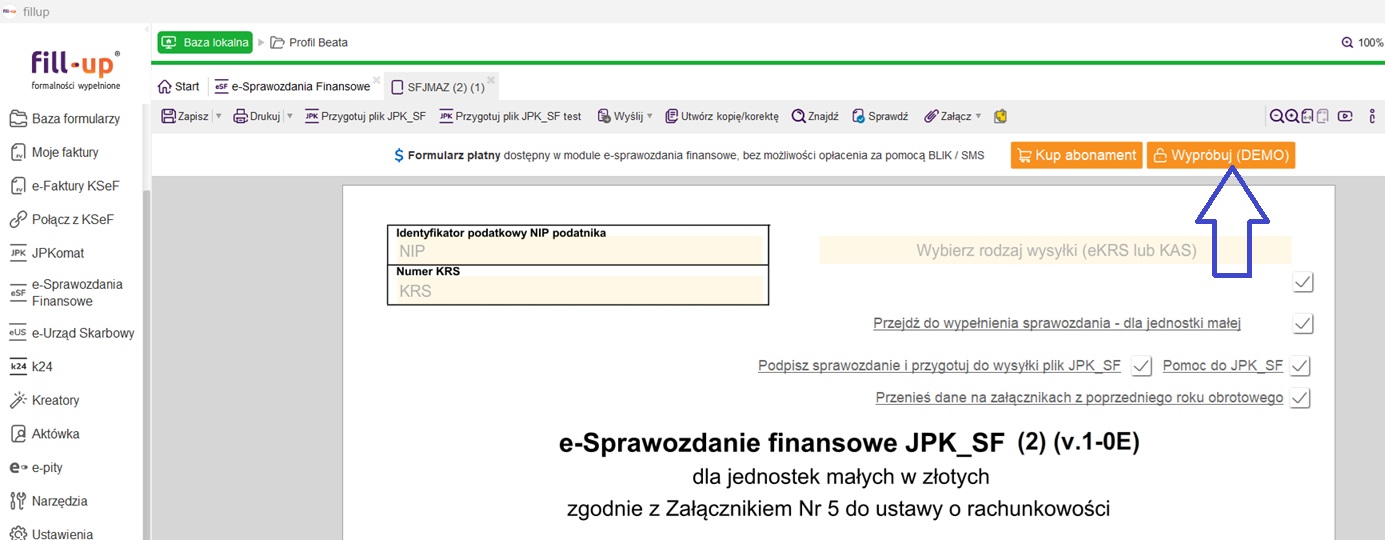Expand the Załącz dropdown arrow

[x=978, y=116]
